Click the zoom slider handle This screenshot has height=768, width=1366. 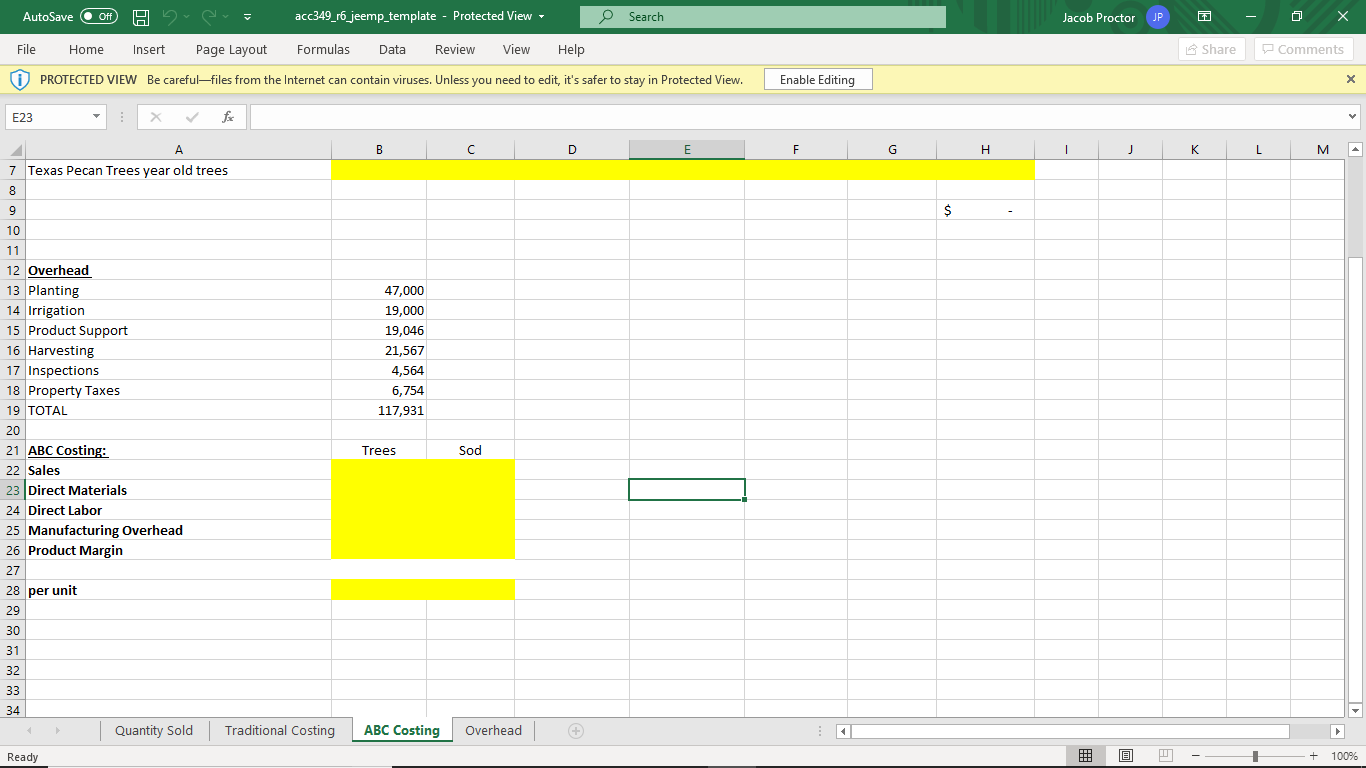coord(1256,757)
